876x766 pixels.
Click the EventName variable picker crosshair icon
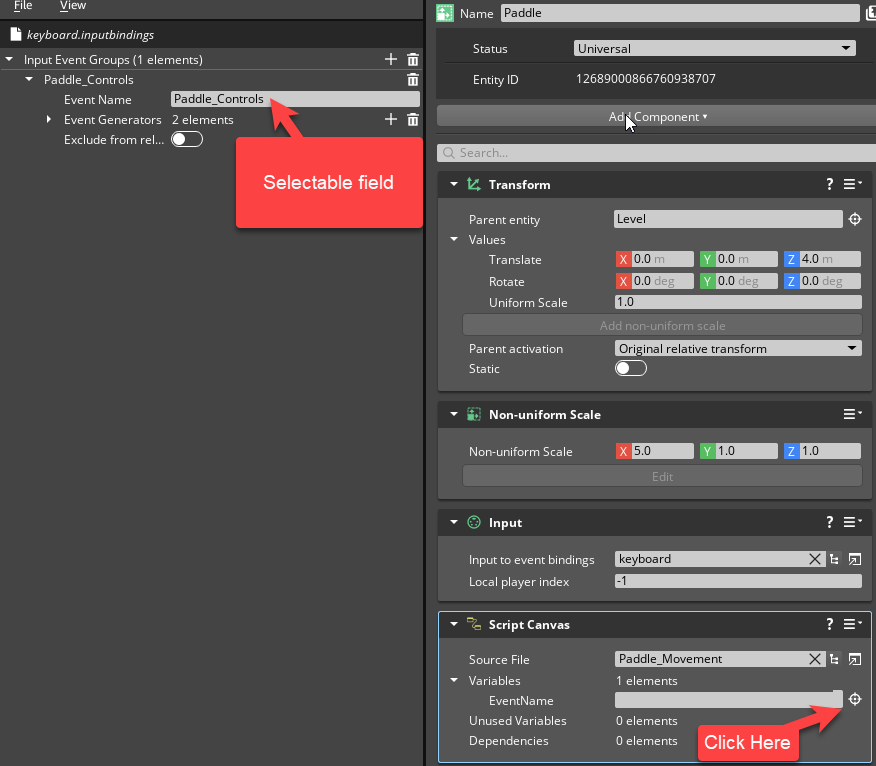(x=855, y=700)
